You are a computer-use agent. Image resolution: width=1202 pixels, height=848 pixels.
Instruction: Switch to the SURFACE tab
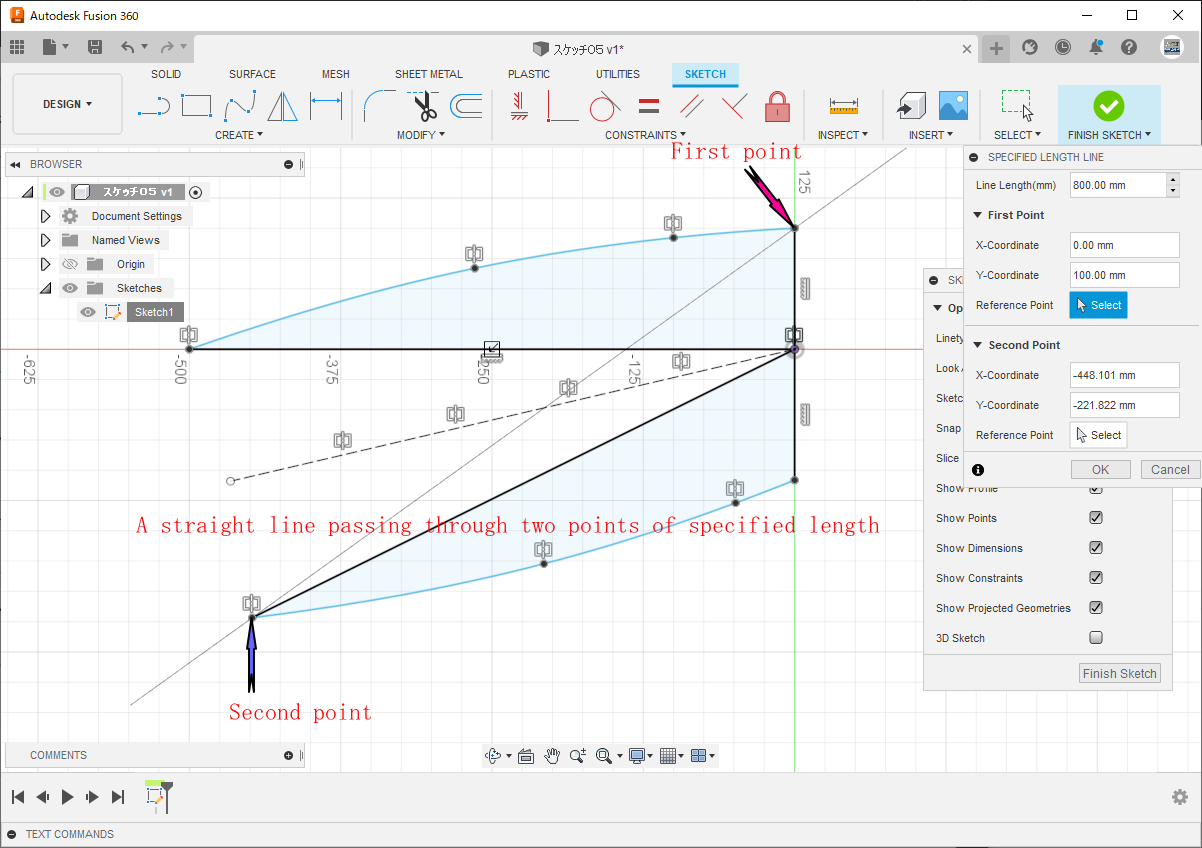(x=252, y=74)
